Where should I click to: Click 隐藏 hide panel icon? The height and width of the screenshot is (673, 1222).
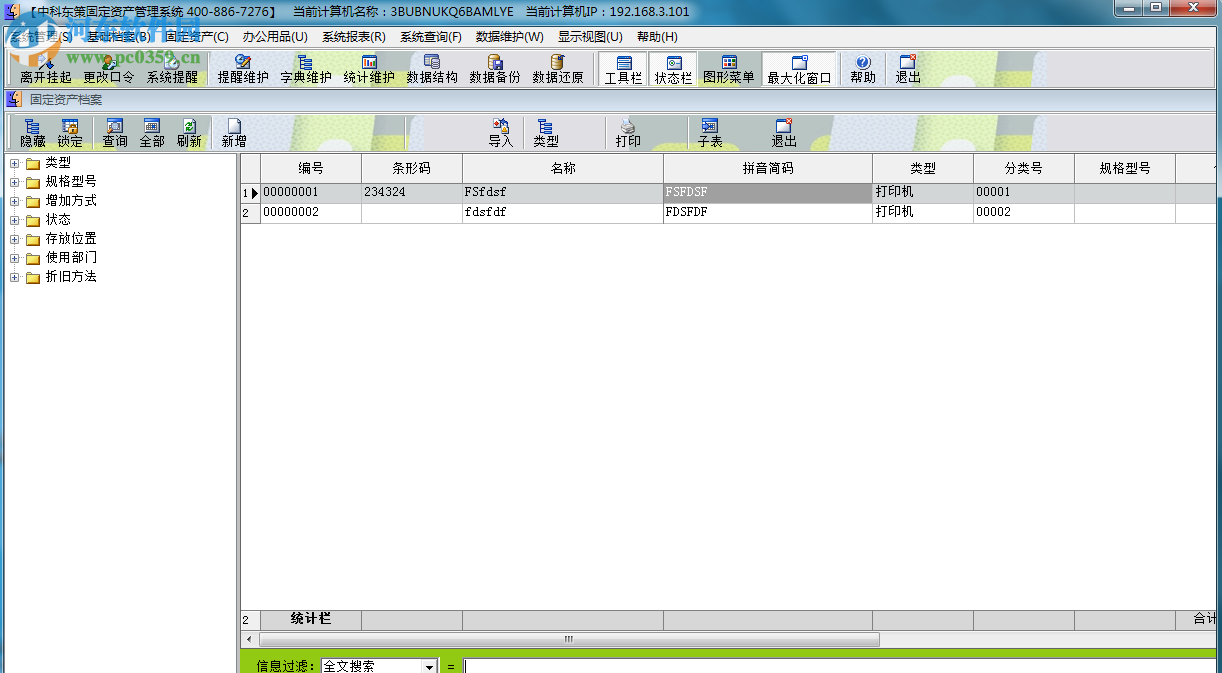coord(33,133)
